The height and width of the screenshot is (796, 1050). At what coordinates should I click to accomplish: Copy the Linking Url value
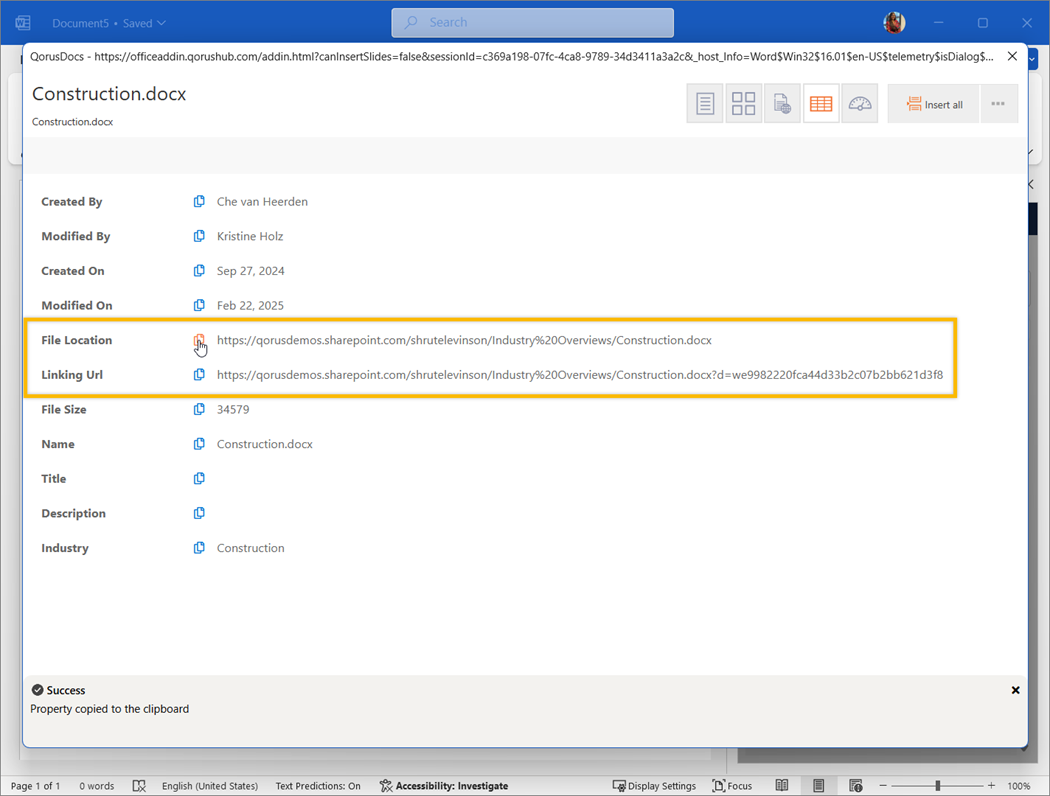199,375
